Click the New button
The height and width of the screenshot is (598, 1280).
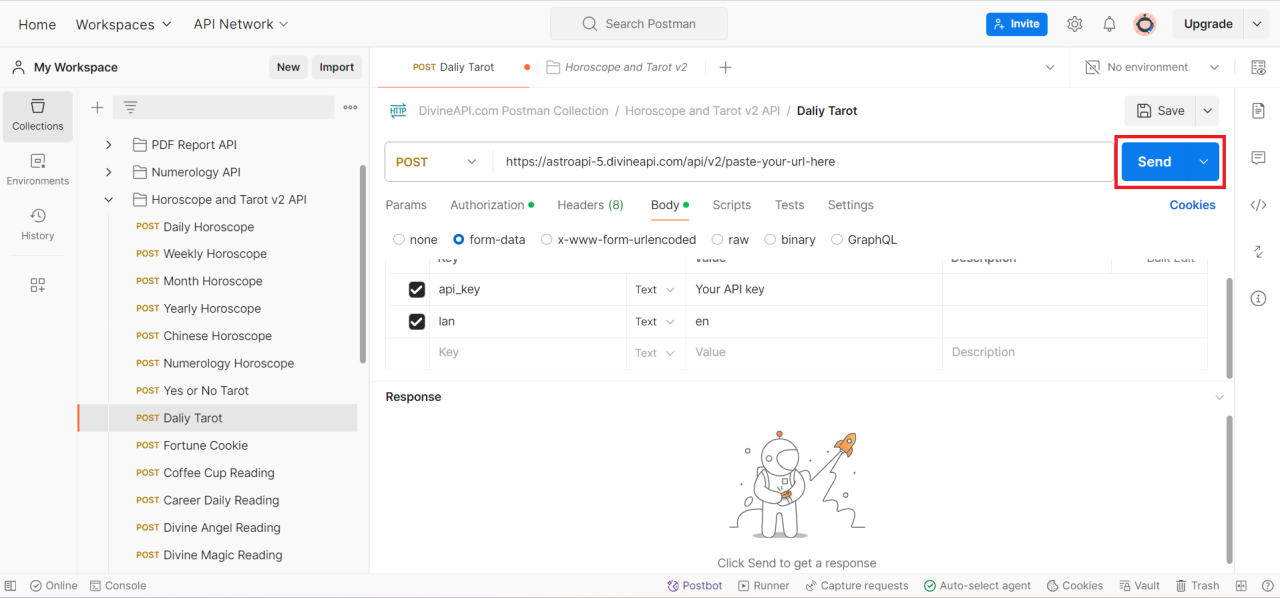point(288,67)
